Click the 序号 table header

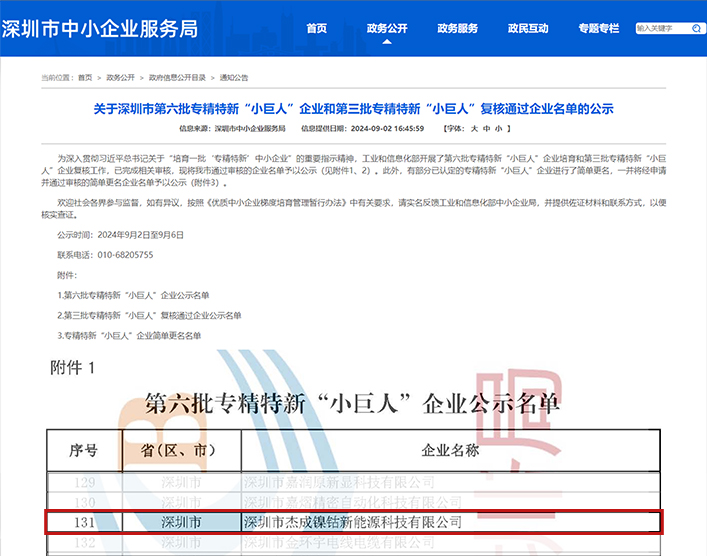click(x=83, y=450)
